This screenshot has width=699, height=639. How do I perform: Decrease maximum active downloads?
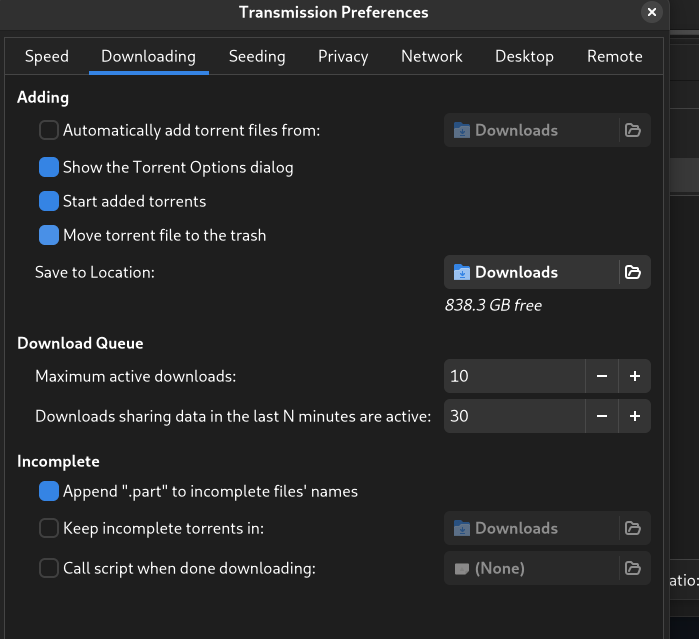pyautogui.click(x=602, y=376)
